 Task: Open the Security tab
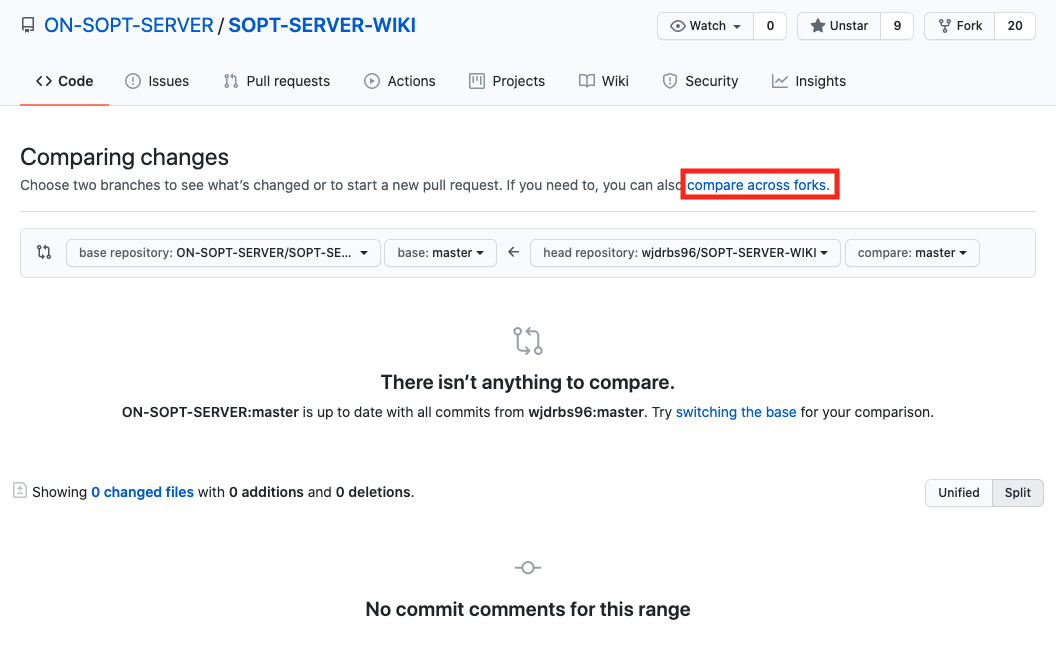(700, 81)
